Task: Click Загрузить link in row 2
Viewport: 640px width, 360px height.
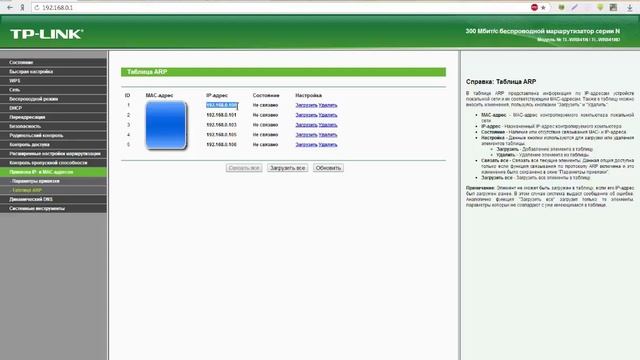Action: (x=306, y=115)
